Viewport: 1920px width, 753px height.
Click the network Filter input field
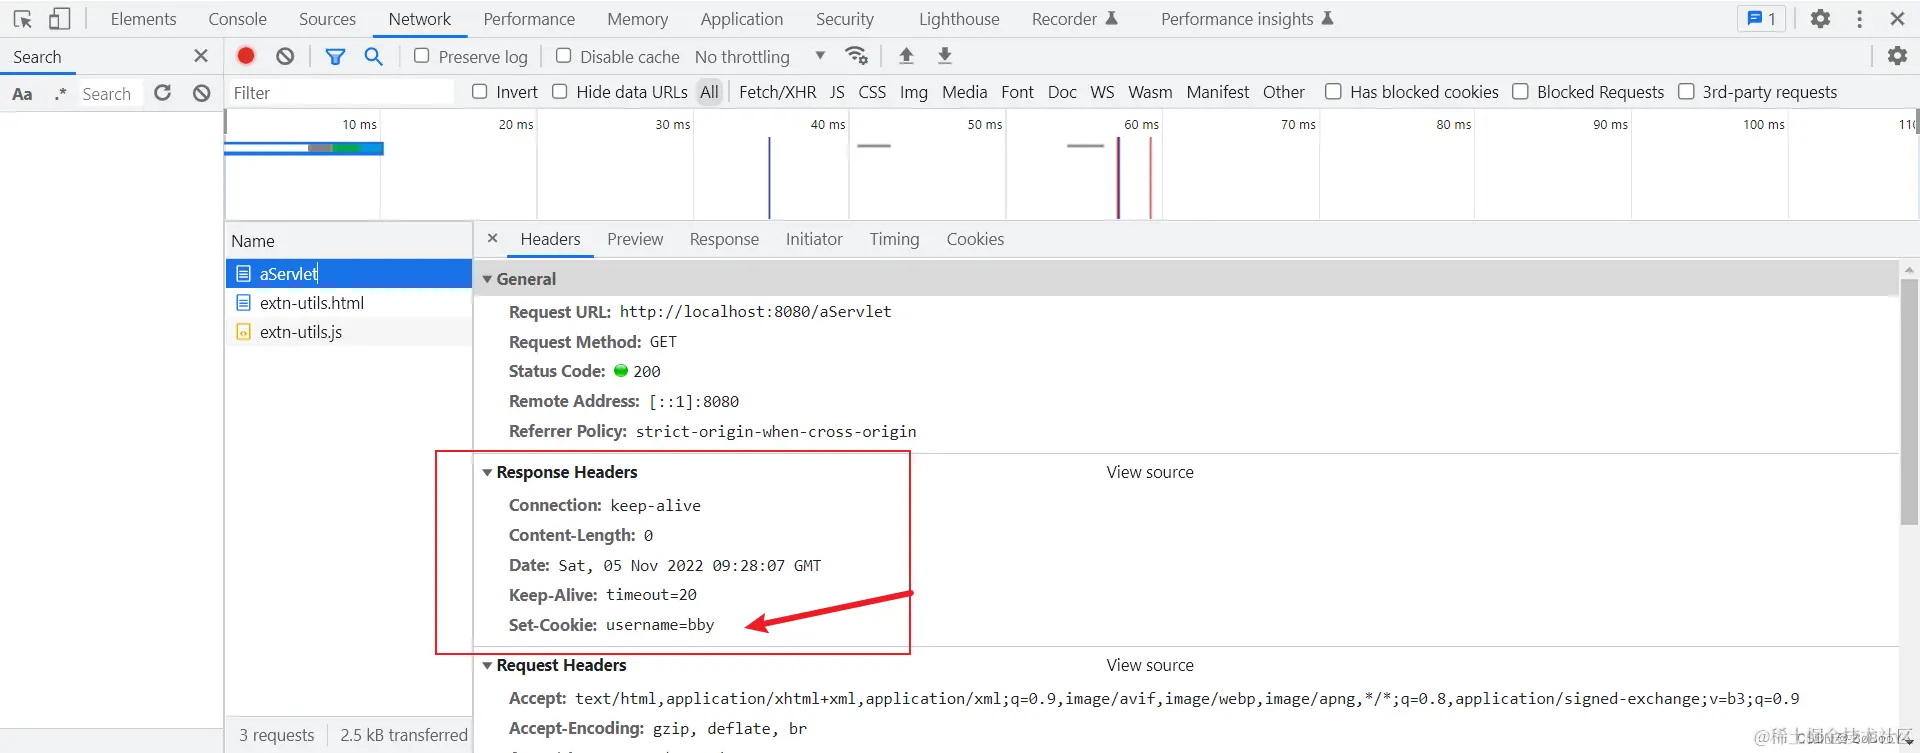[x=341, y=93]
